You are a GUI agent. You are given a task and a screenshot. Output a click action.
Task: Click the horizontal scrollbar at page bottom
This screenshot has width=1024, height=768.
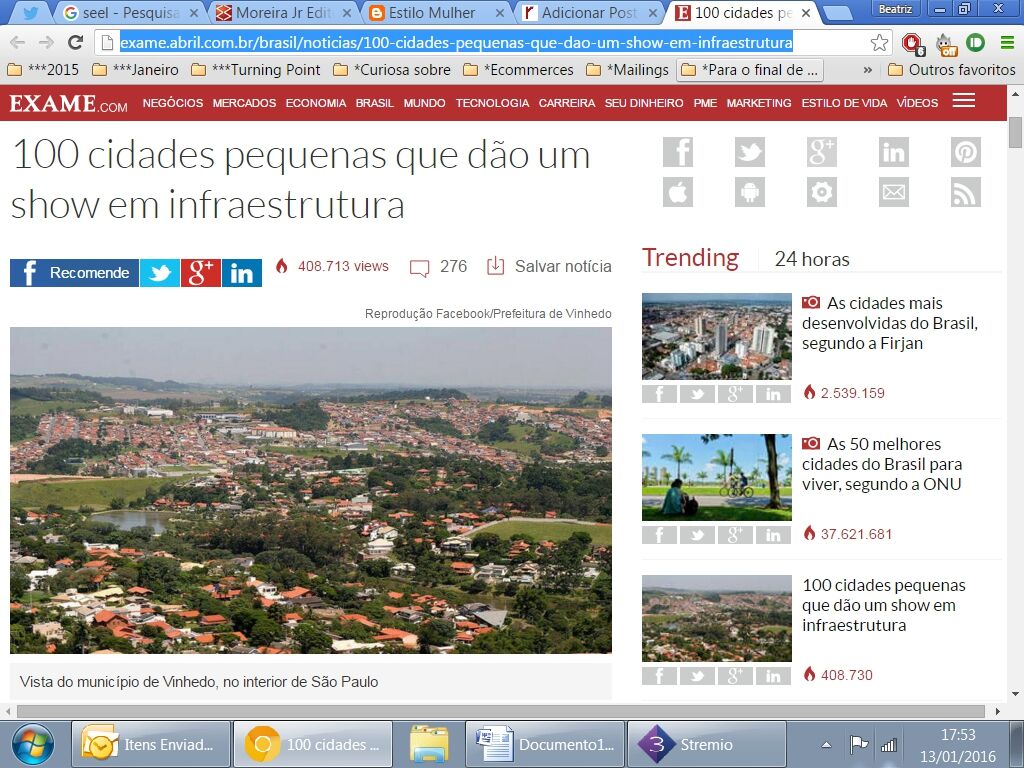501,711
